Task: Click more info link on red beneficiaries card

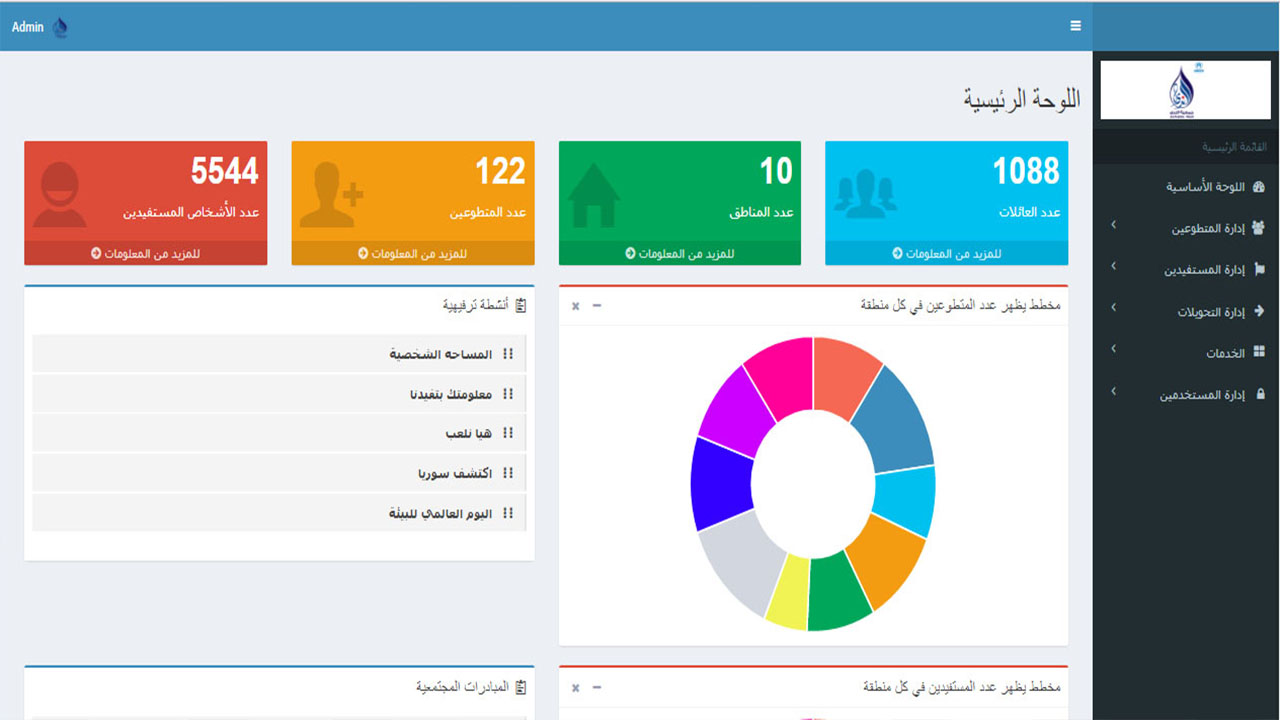Action: [145, 254]
